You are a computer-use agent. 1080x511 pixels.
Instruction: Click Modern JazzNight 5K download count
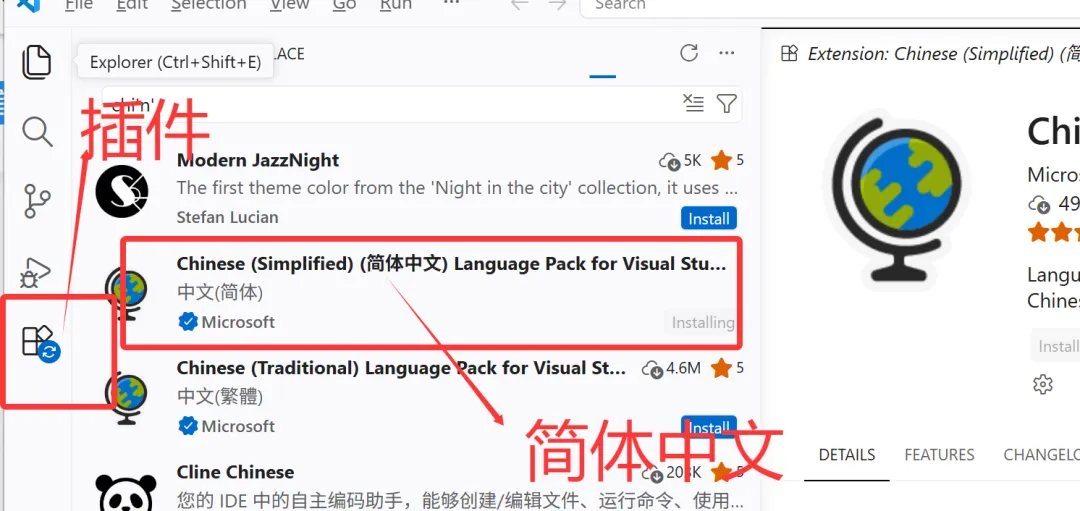pyautogui.click(x=681, y=160)
